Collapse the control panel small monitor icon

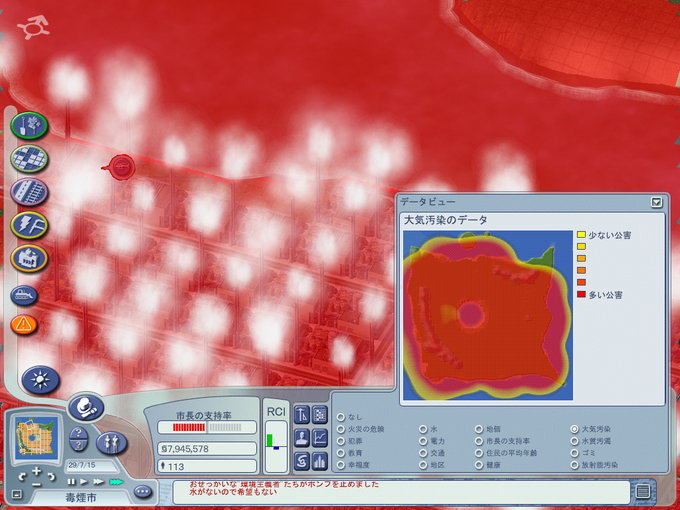[16, 494]
